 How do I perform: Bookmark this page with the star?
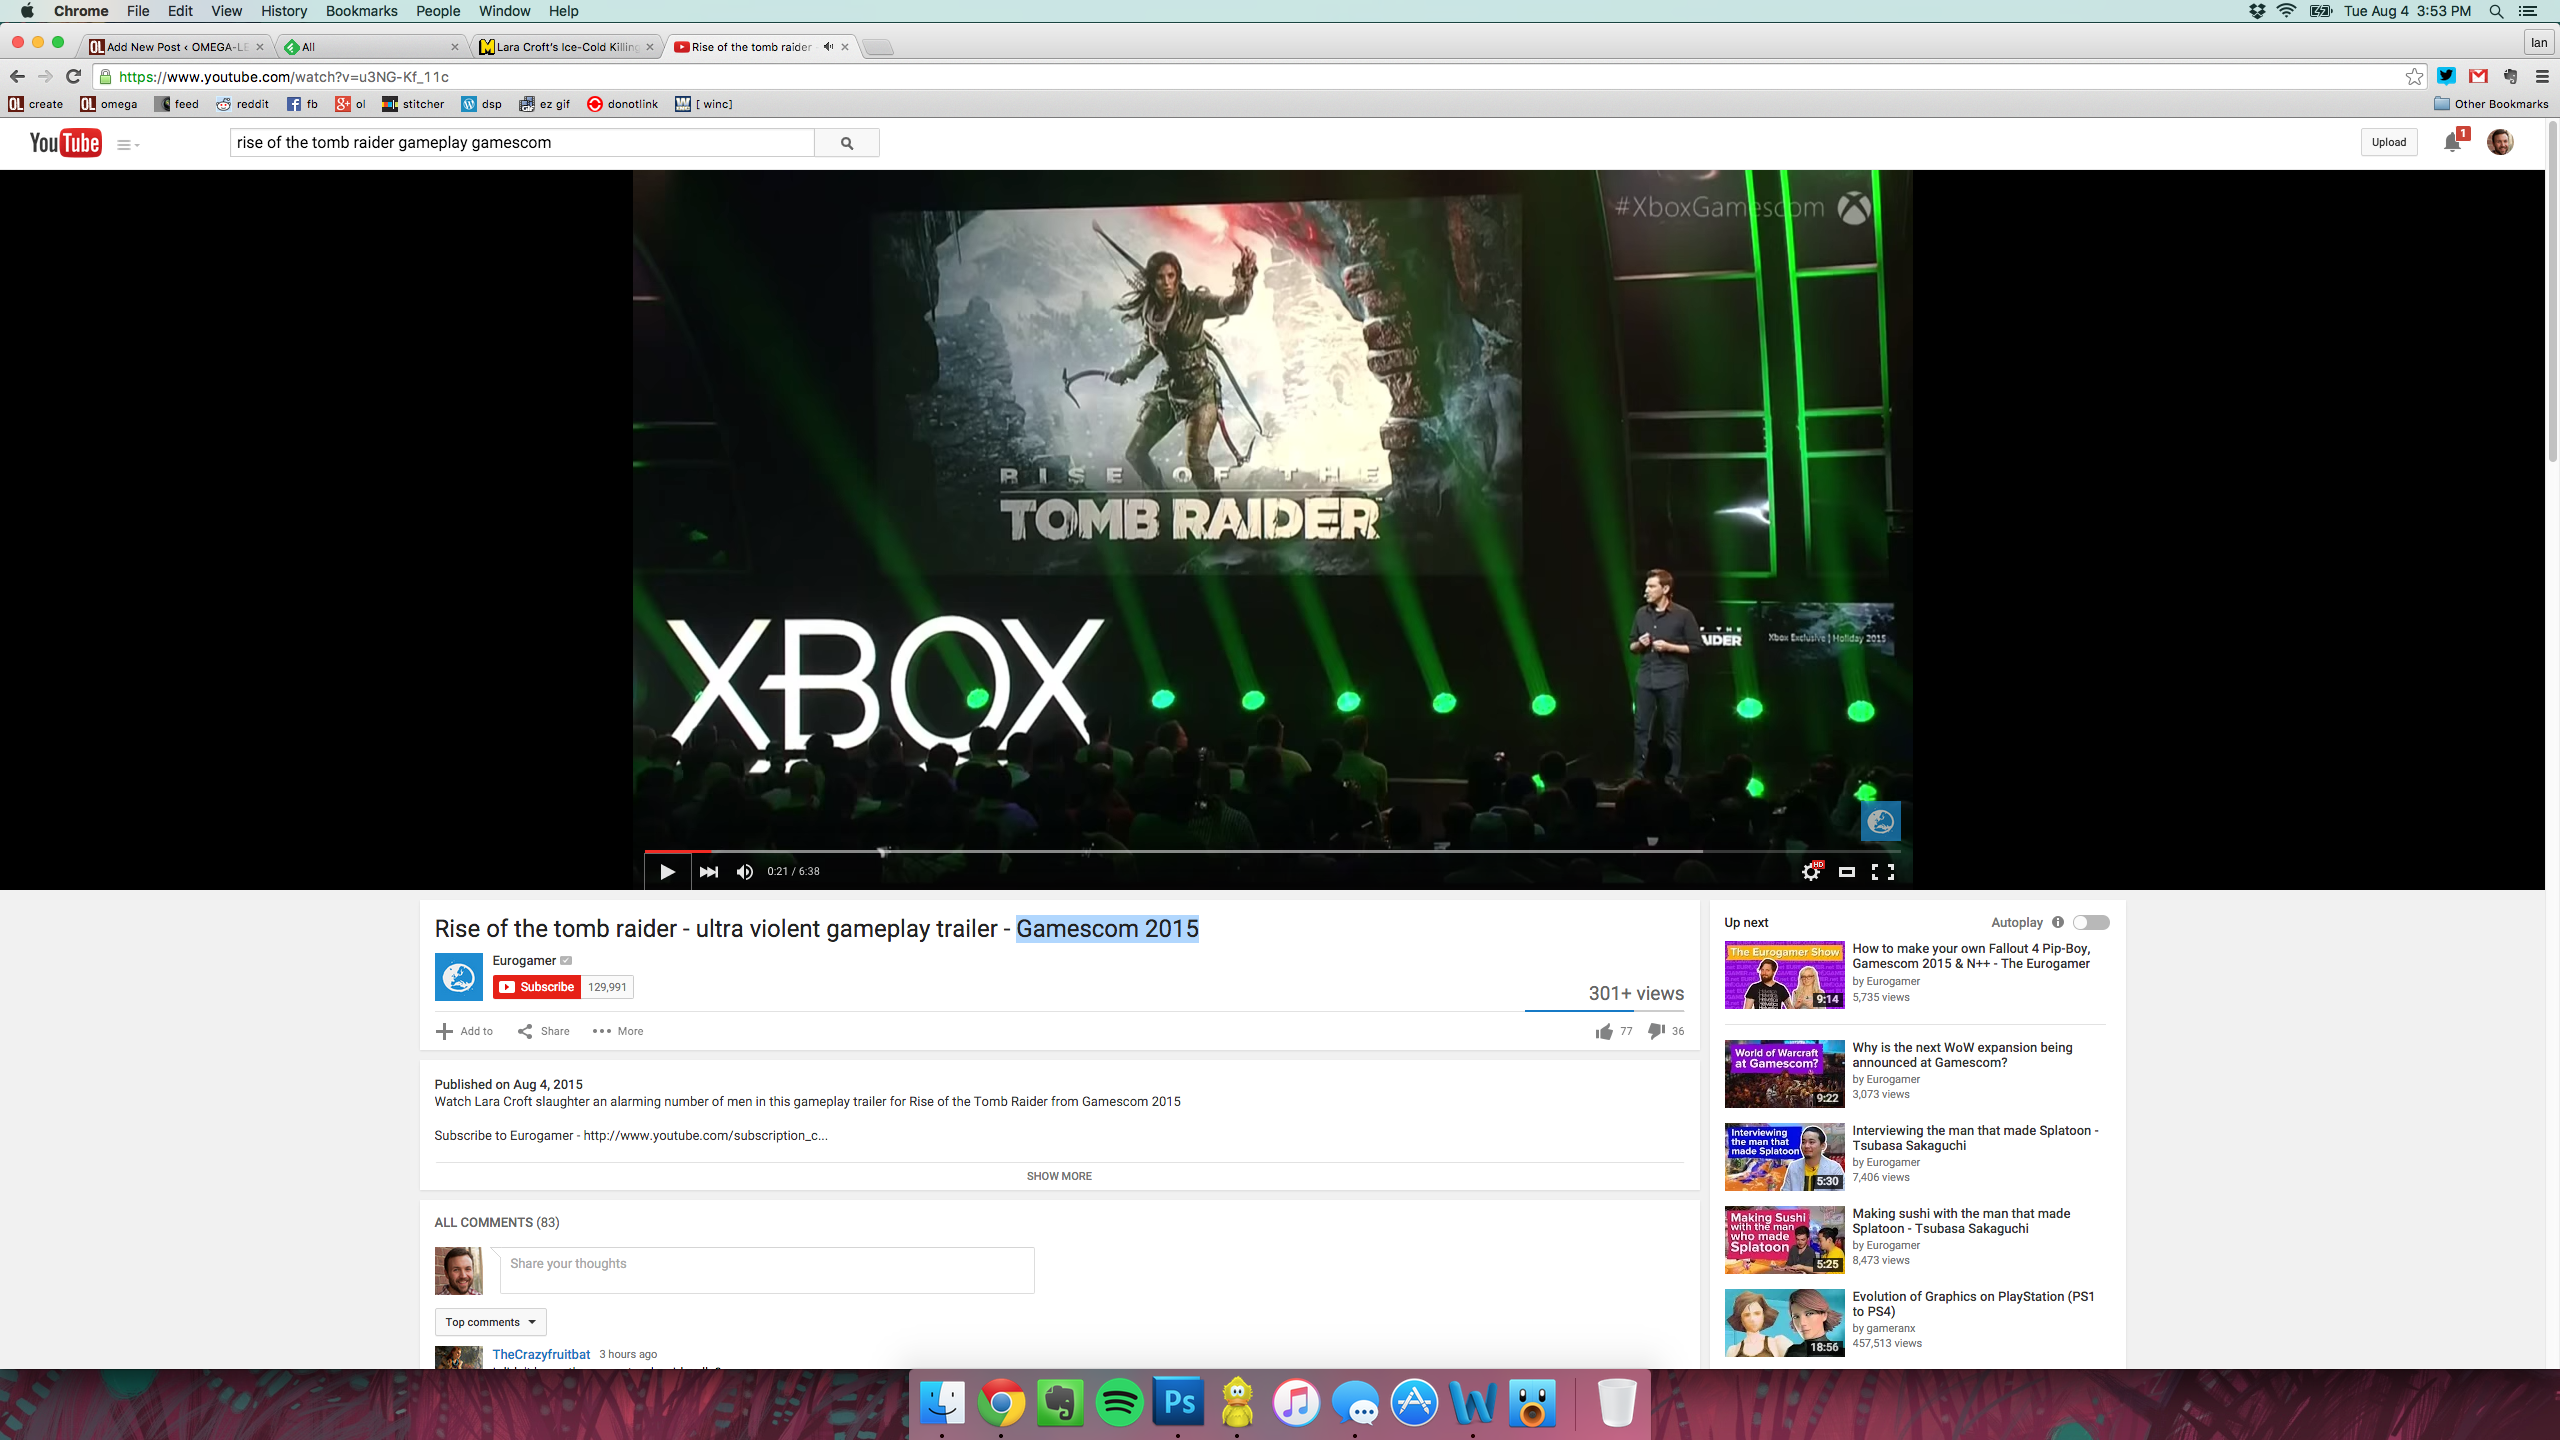pyautogui.click(x=2414, y=77)
